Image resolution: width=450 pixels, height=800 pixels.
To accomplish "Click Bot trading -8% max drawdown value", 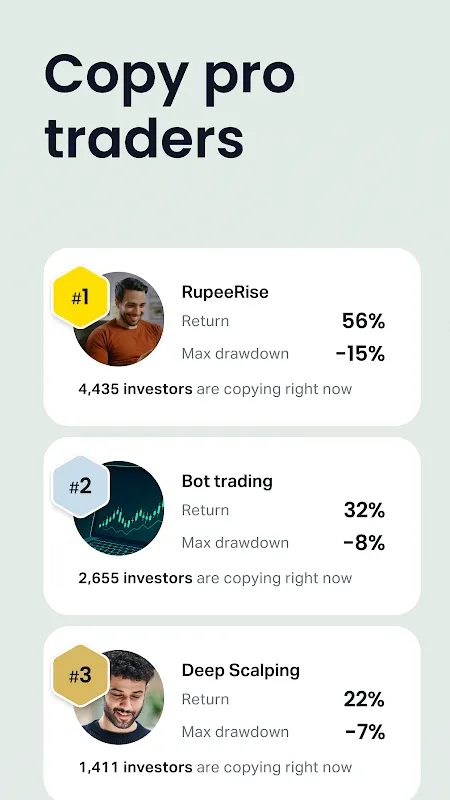I will (x=364, y=543).
